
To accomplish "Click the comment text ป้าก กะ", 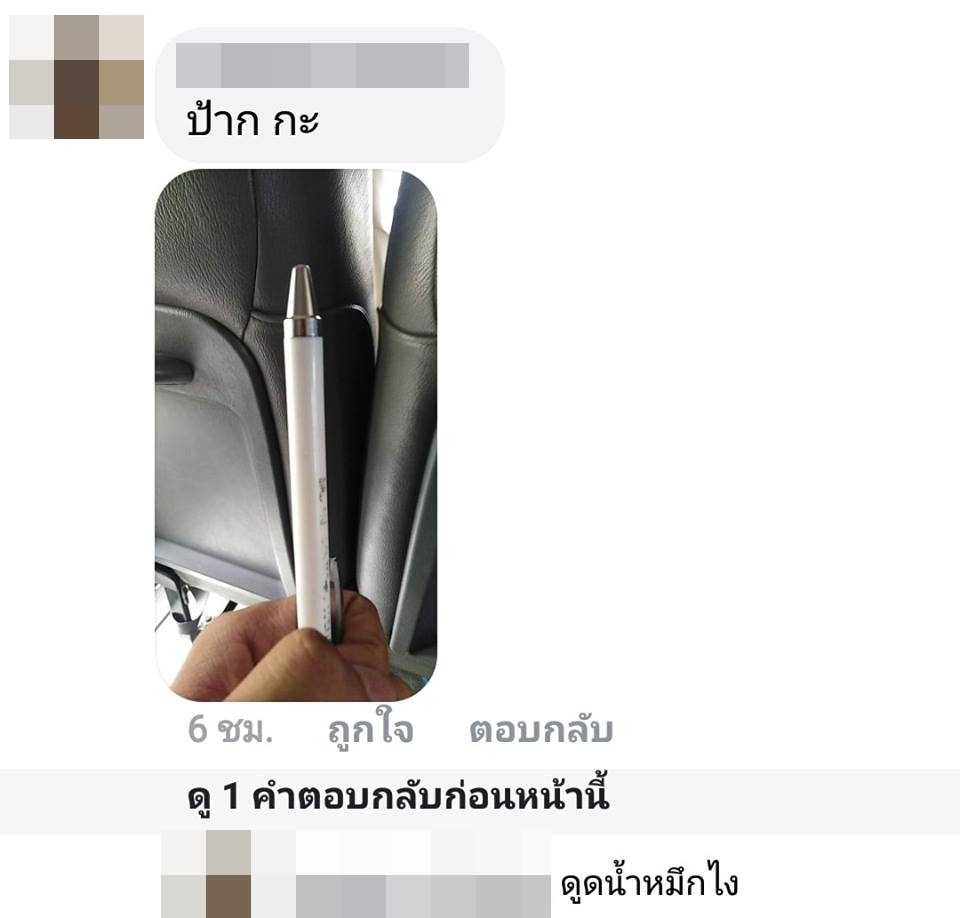I will [252, 119].
